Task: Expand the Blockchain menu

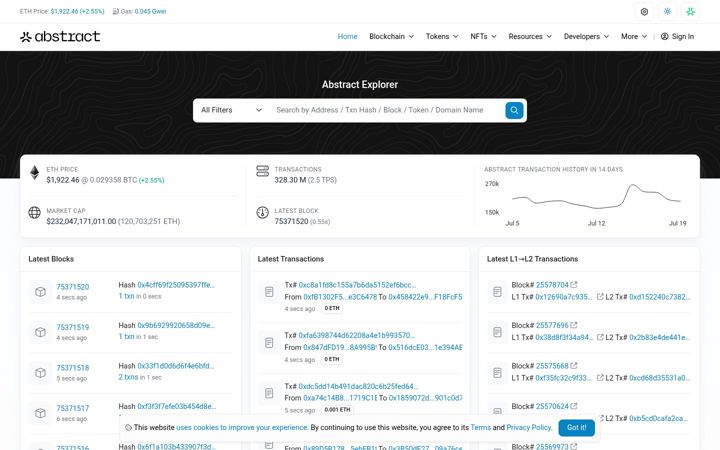Action: (391, 36)
